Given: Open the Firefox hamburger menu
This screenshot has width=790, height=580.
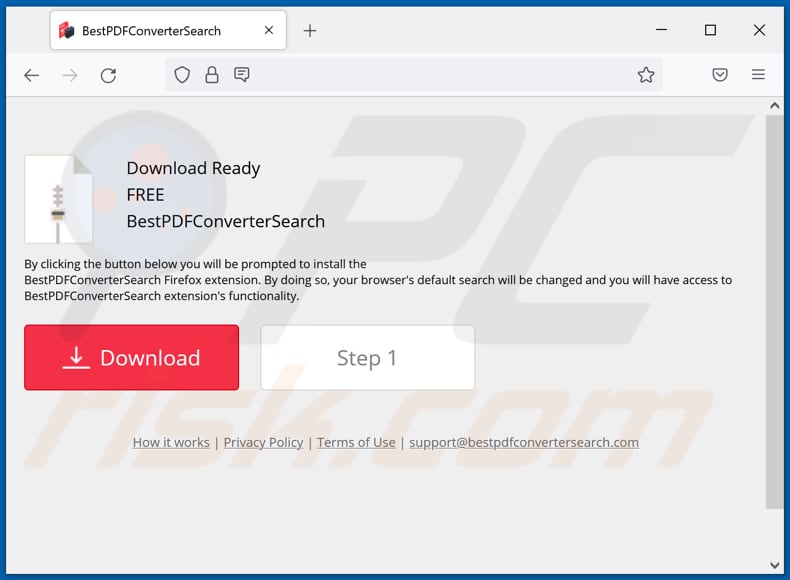Looking at the screenshot, I should [x=758, y=75].
